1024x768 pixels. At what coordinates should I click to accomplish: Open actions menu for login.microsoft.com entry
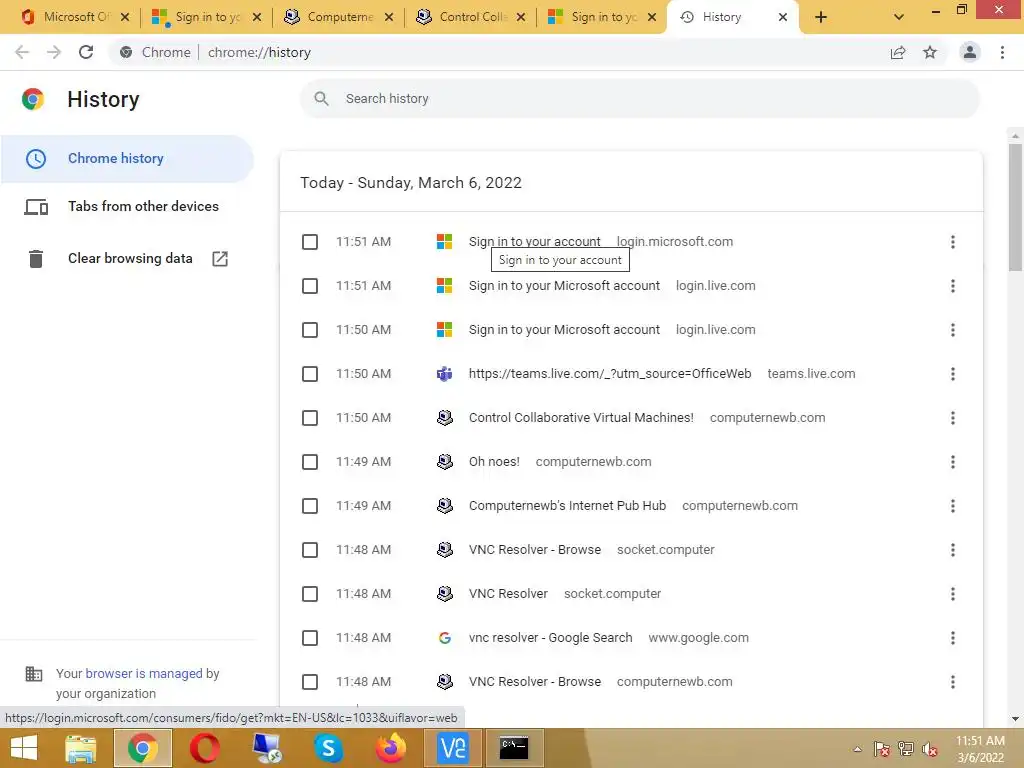(x=953, y=242)
